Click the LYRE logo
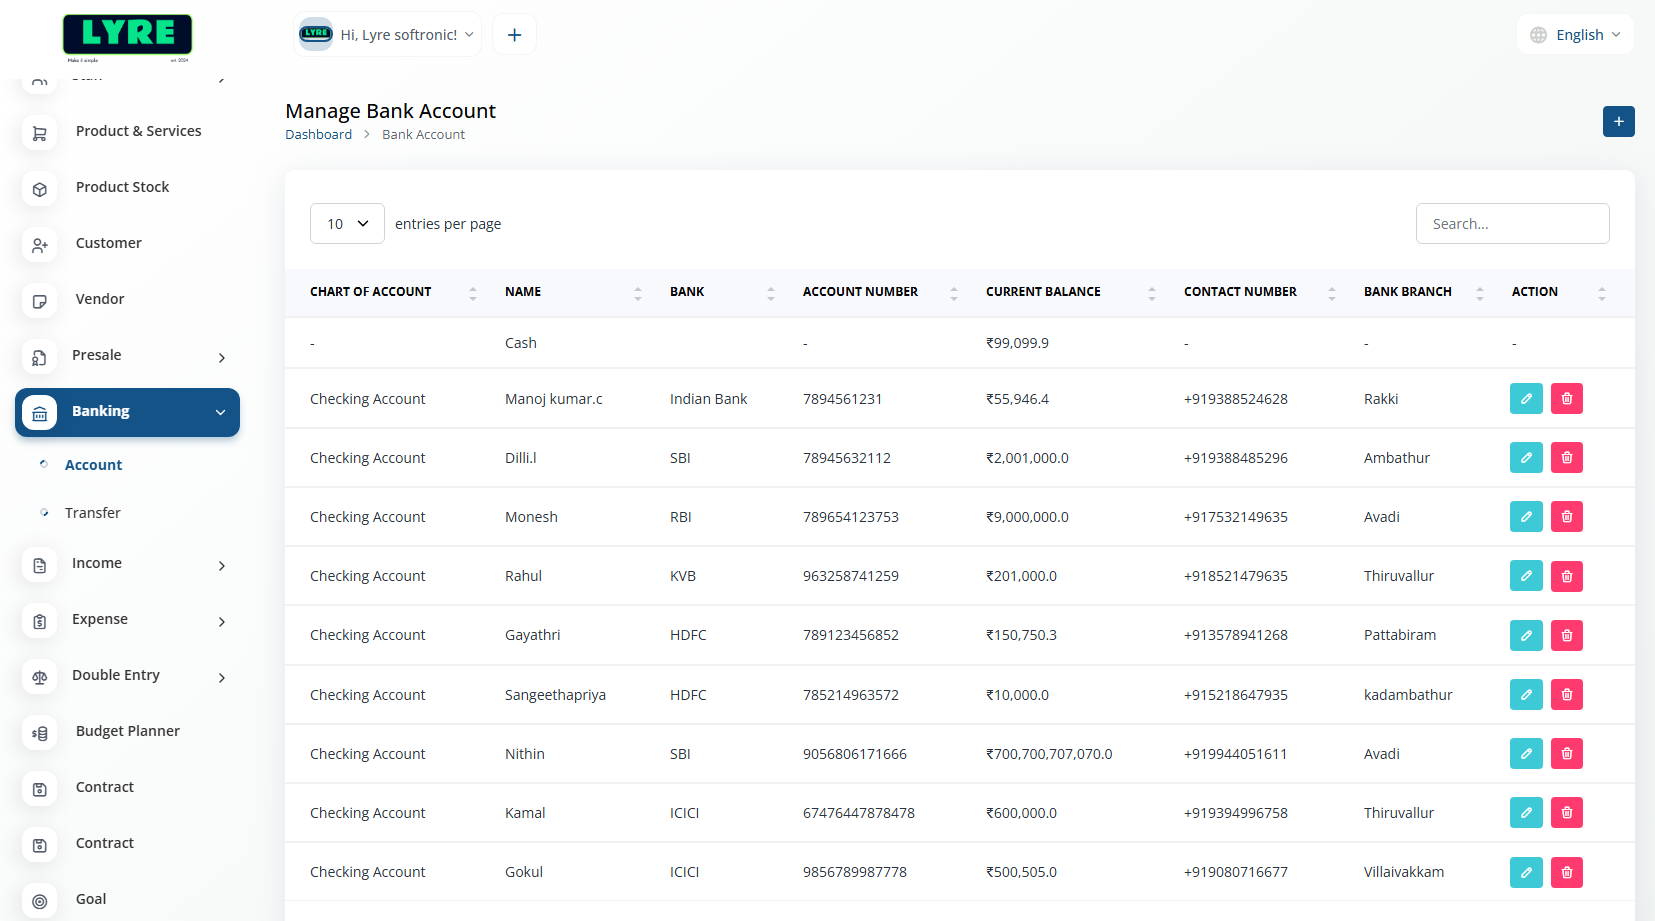 point(127,35)
